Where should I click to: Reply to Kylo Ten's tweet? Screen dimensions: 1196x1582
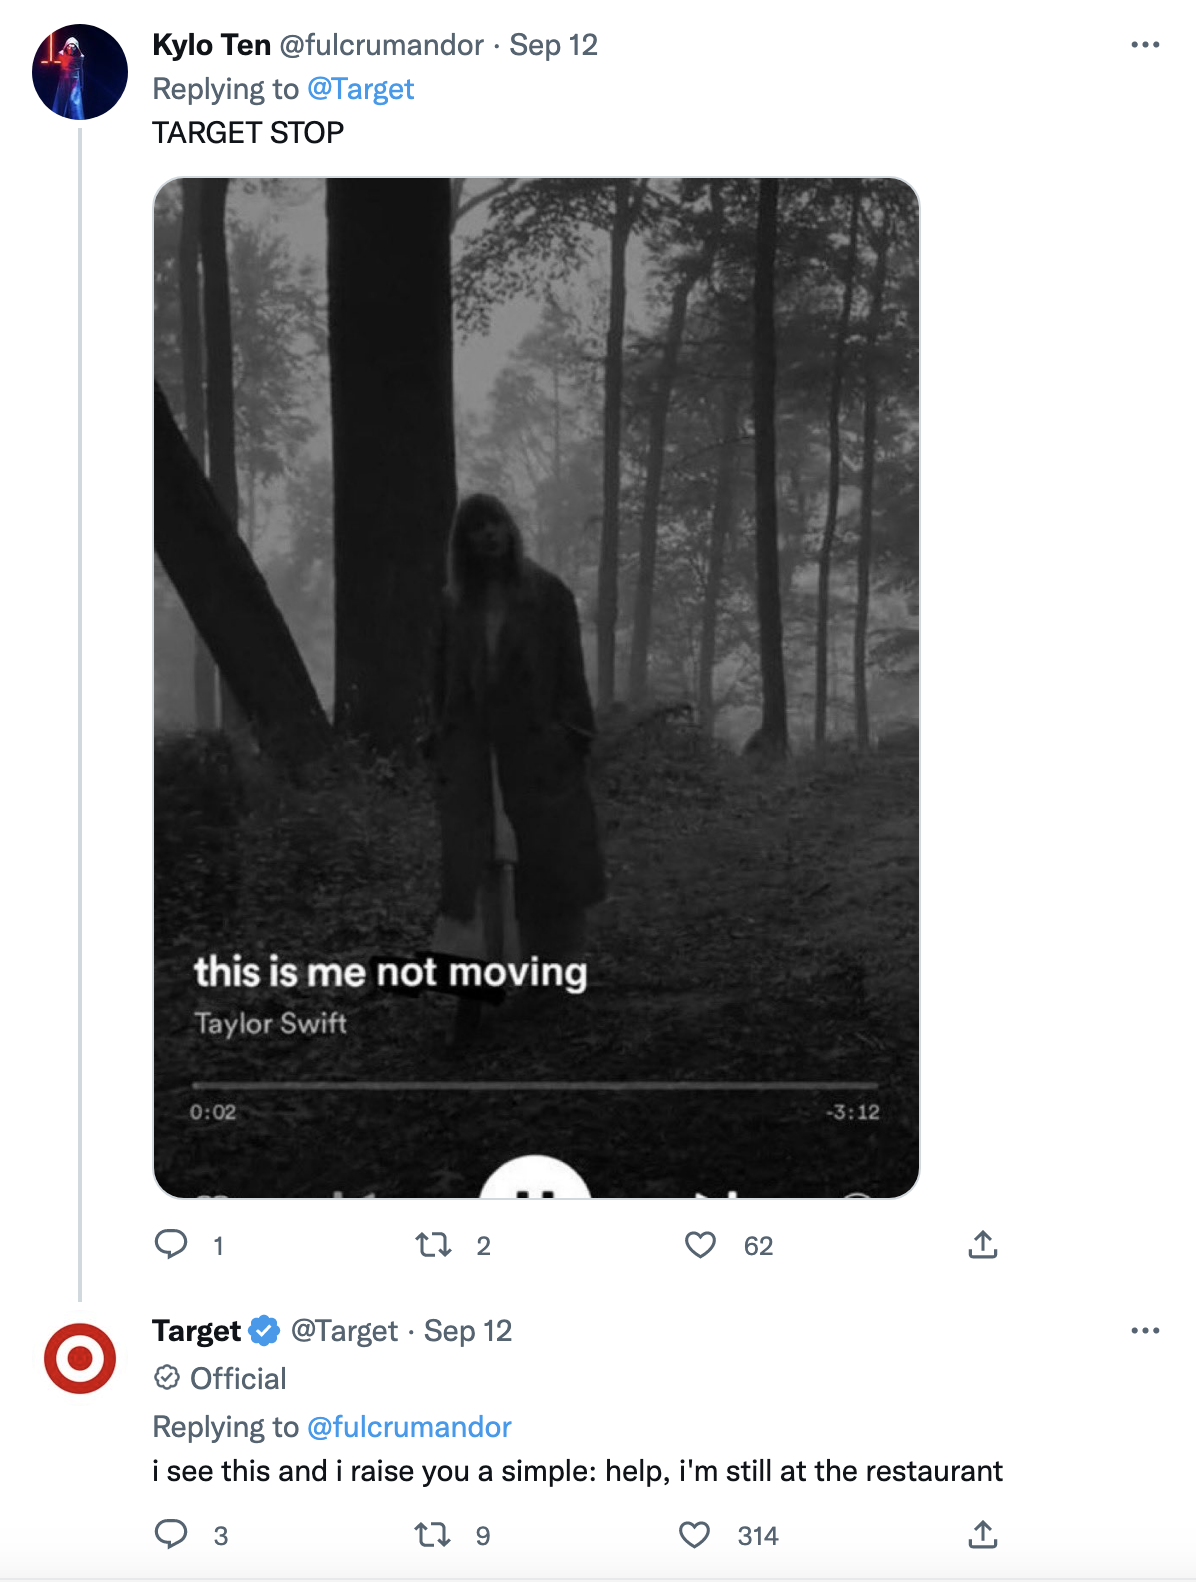pos(171,1244)
